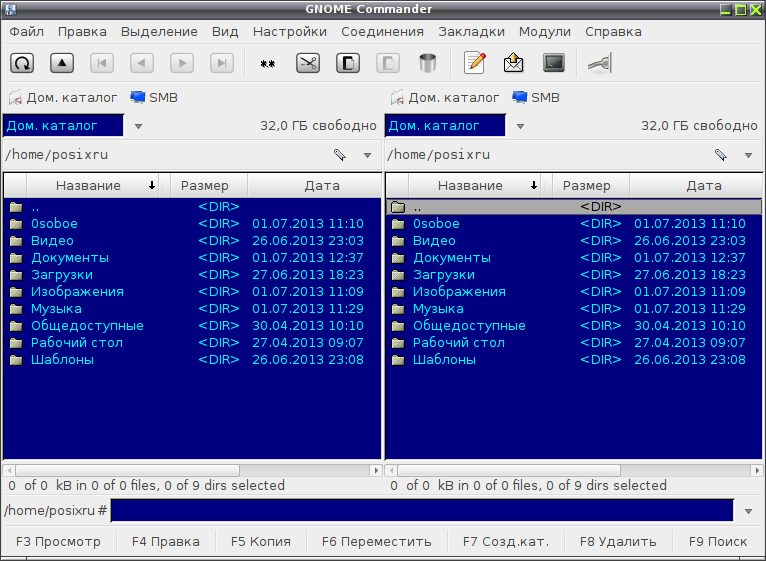The image size is (766, 561).
Task: Select 0soboe folder in left pane
Action: 192,224
